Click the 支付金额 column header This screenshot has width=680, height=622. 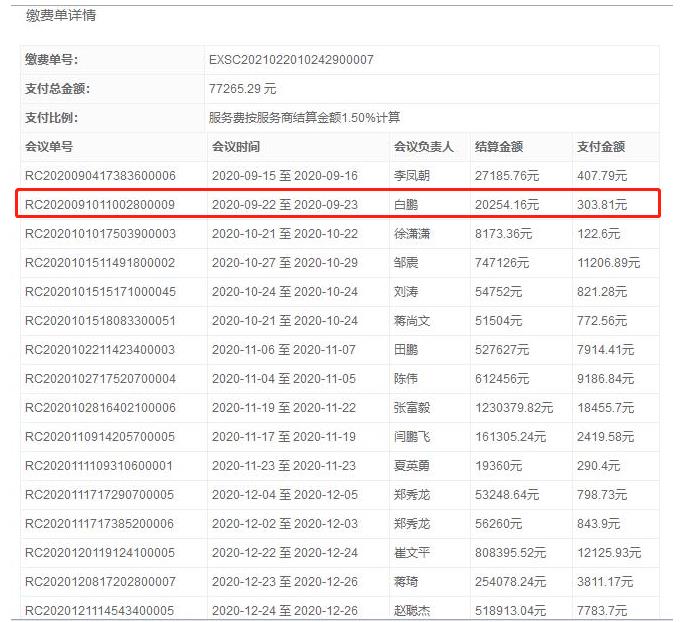[601, 147]
